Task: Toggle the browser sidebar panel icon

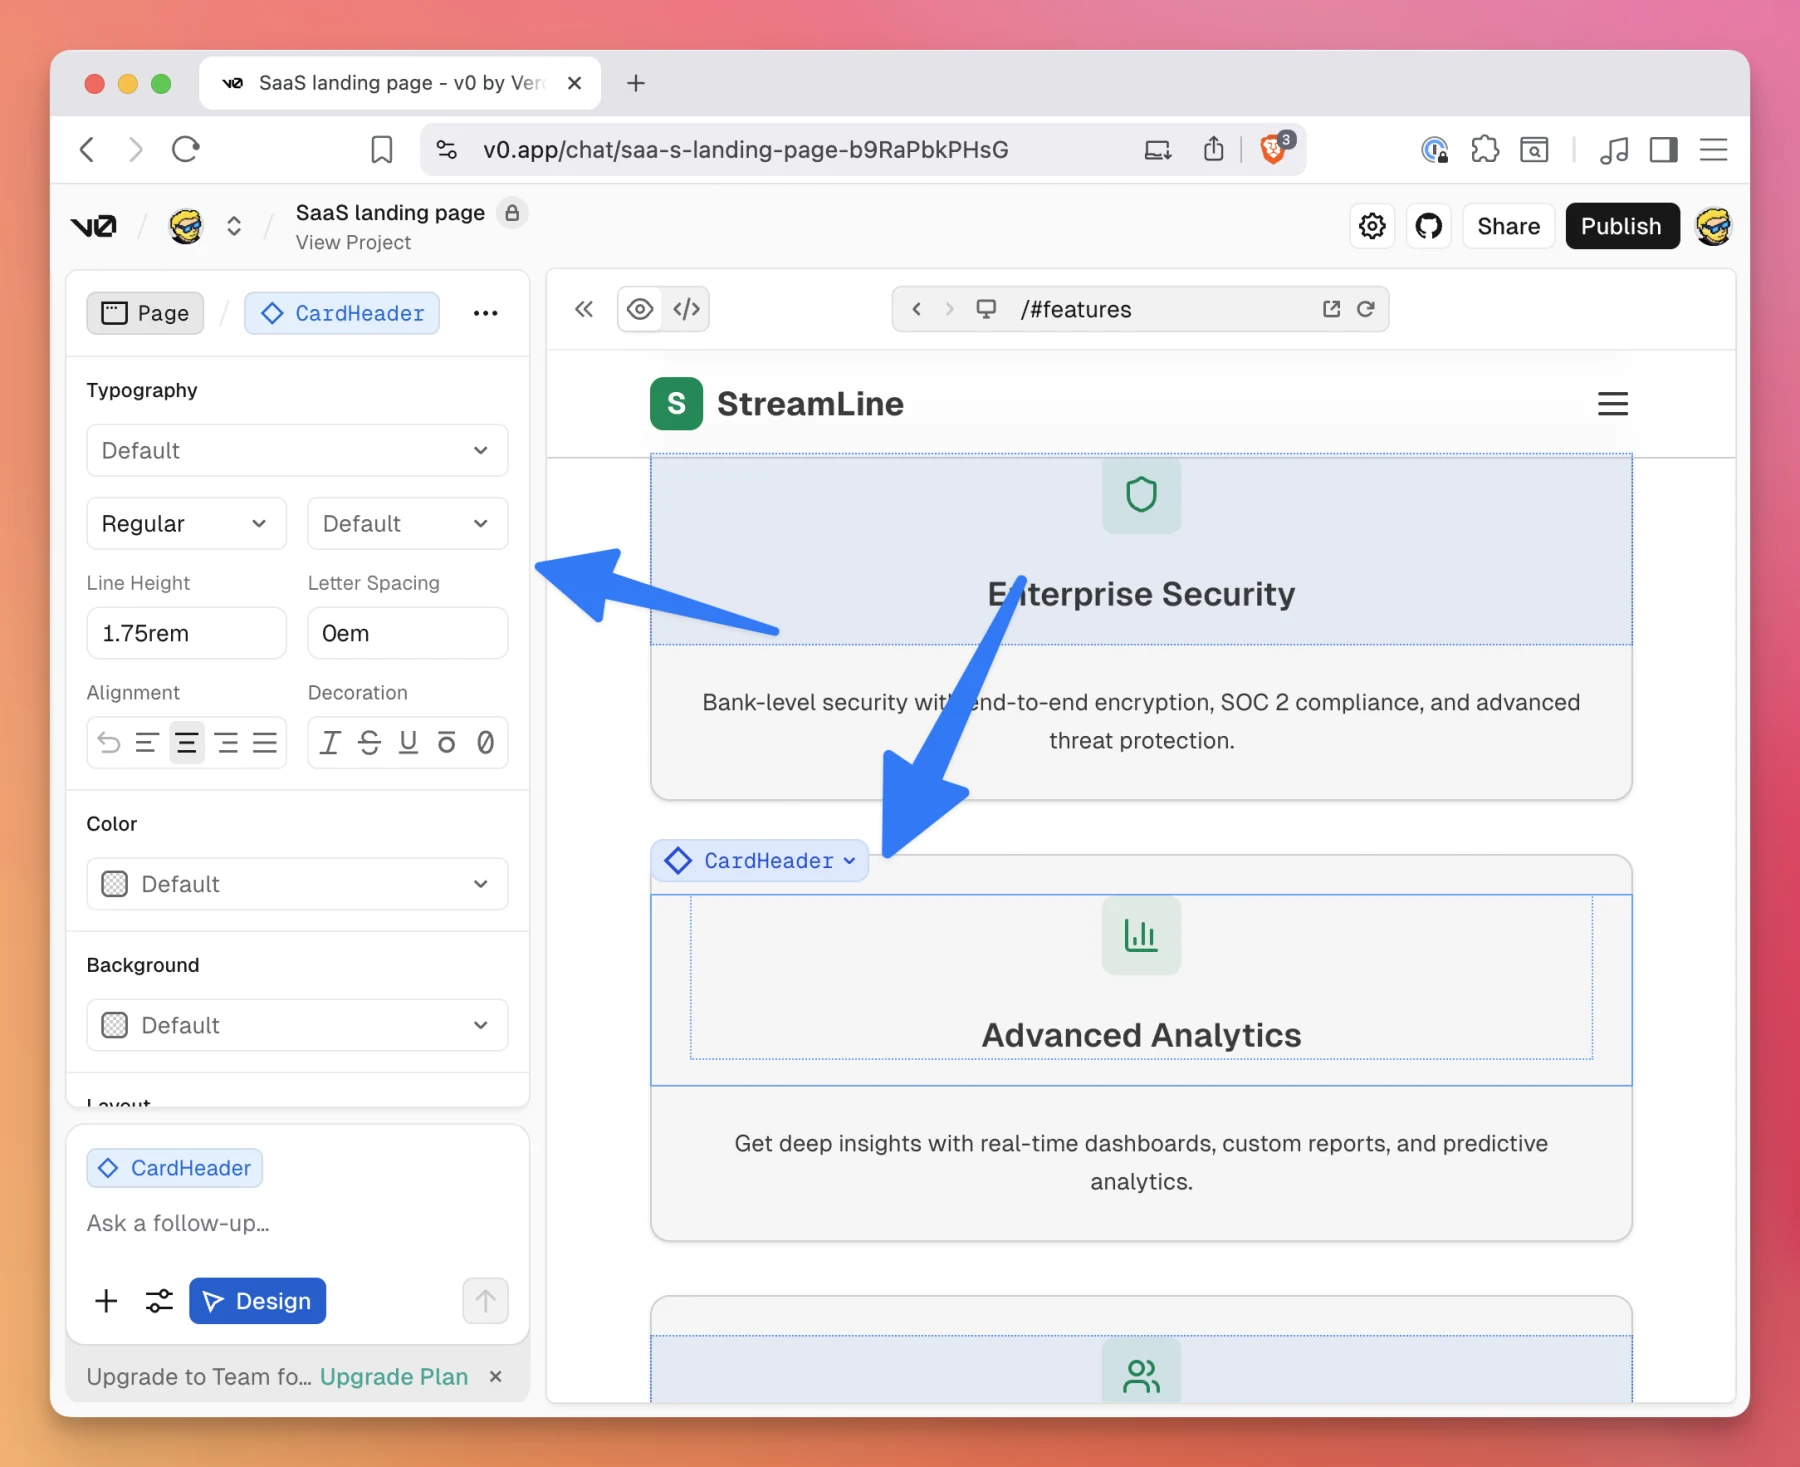Action: [x=1664, y=150]
